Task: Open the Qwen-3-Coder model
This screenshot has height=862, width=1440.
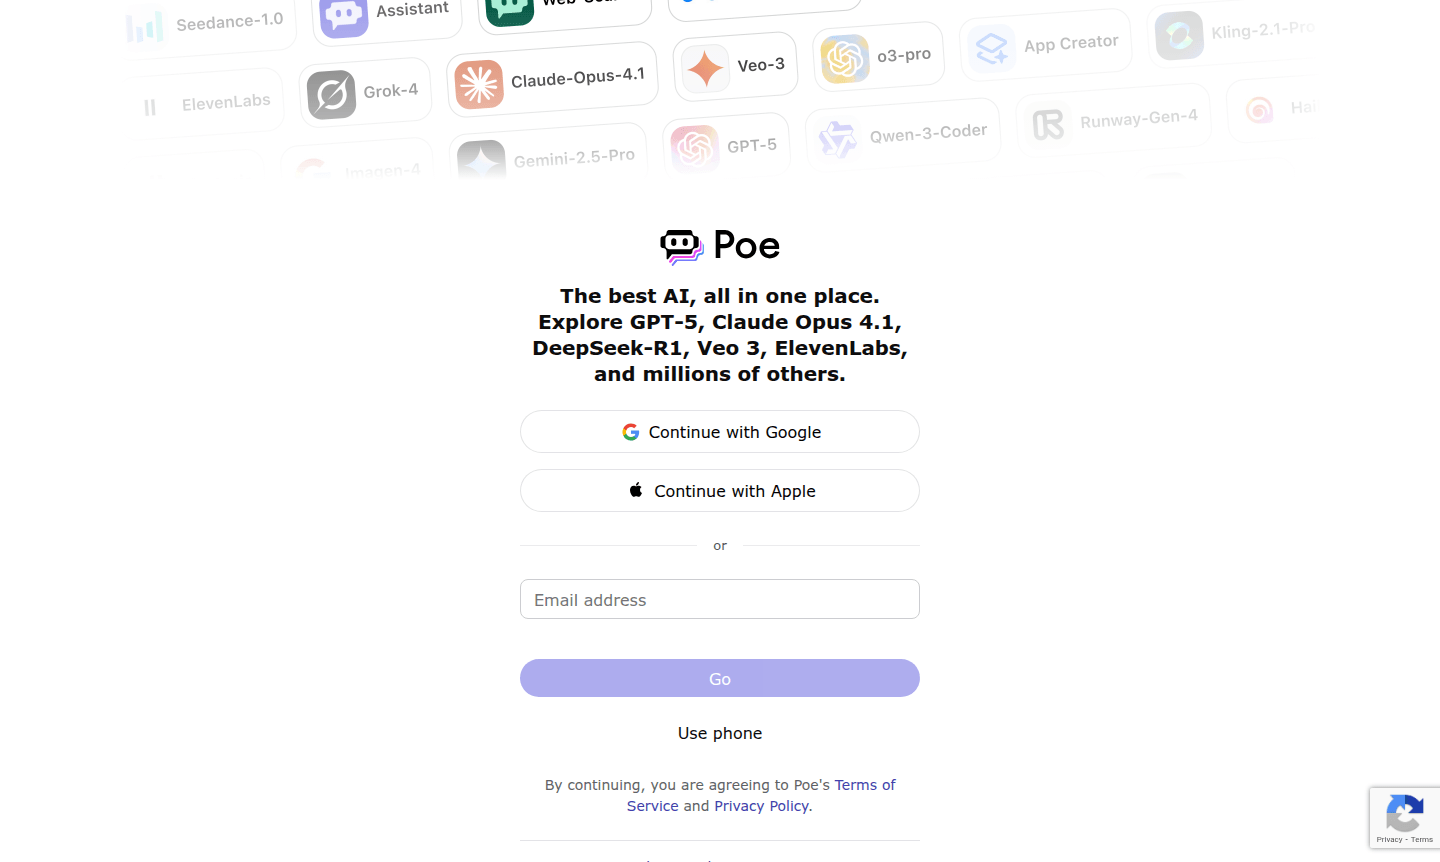Action: pyautogui.click(x=902, y=130)
